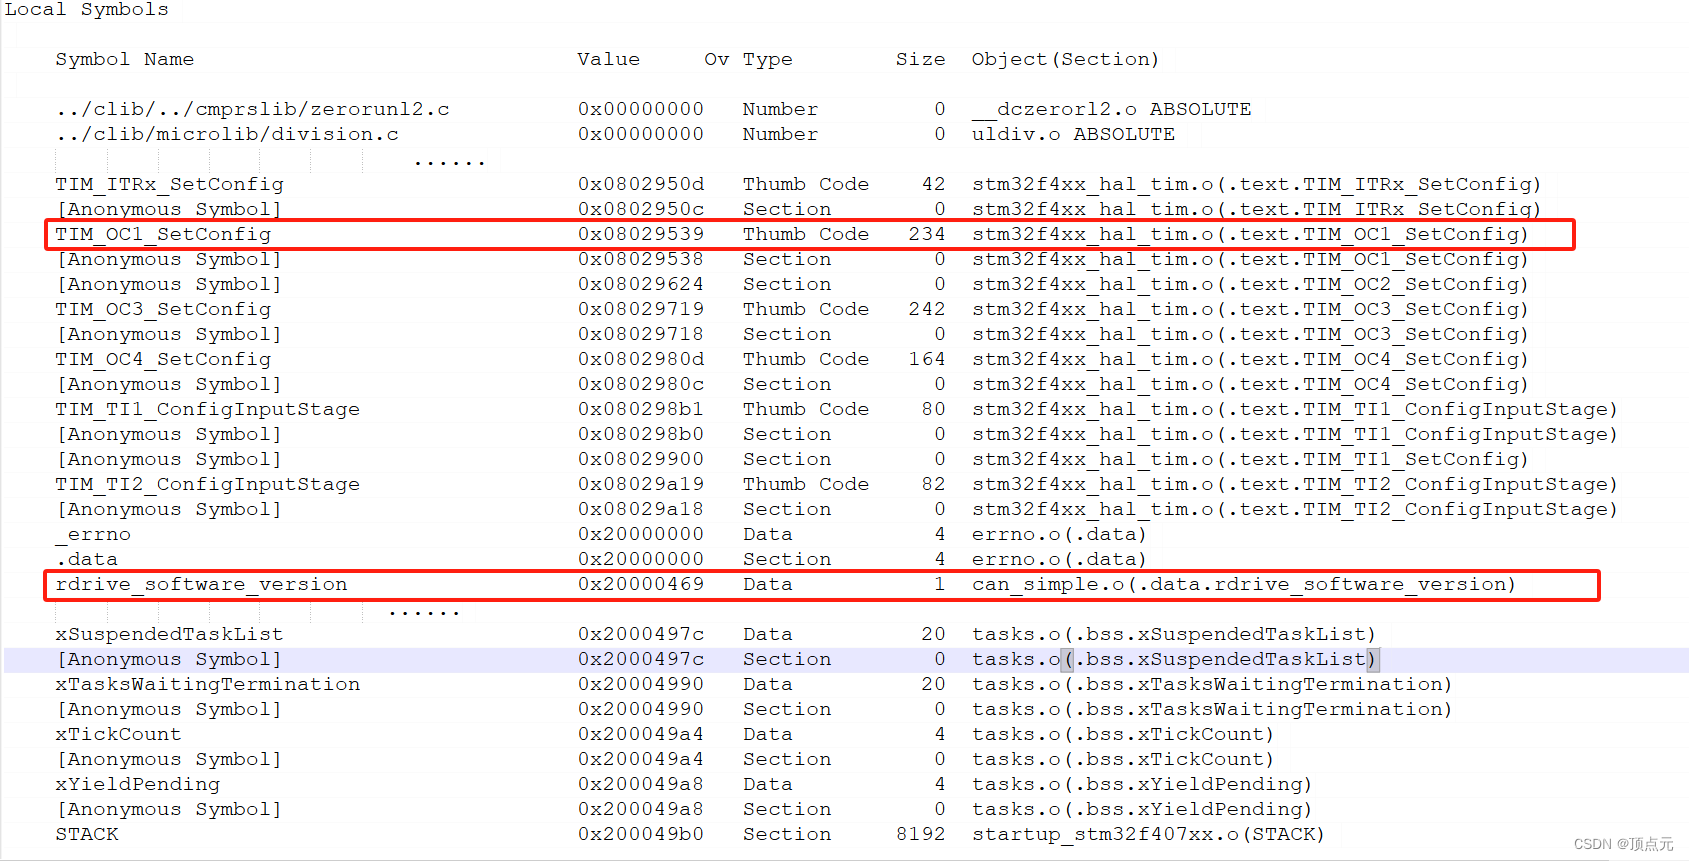Click the size 164 of TIM_OC4_SetConfig
This screenshot has width=1689, height=861.
pos(927,359)
